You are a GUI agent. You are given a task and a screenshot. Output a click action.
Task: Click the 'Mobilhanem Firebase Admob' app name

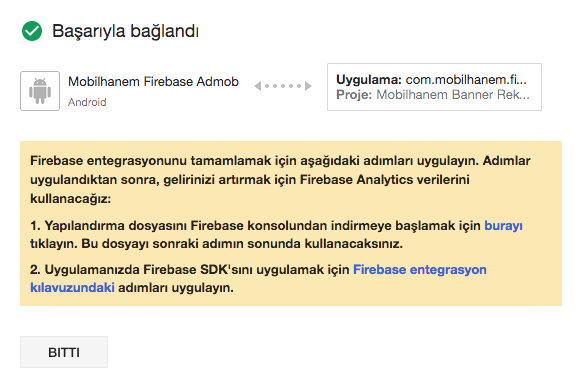(153, 81)
